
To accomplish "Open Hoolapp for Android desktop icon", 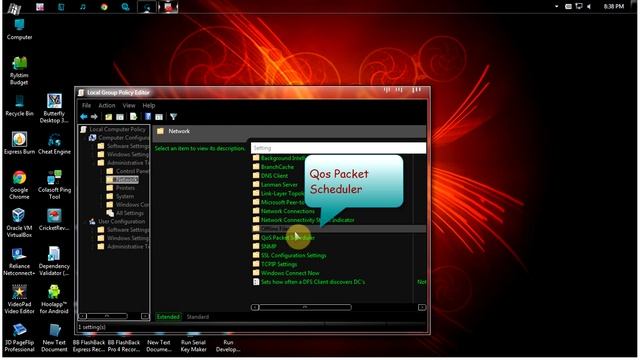I will point(54,299).
